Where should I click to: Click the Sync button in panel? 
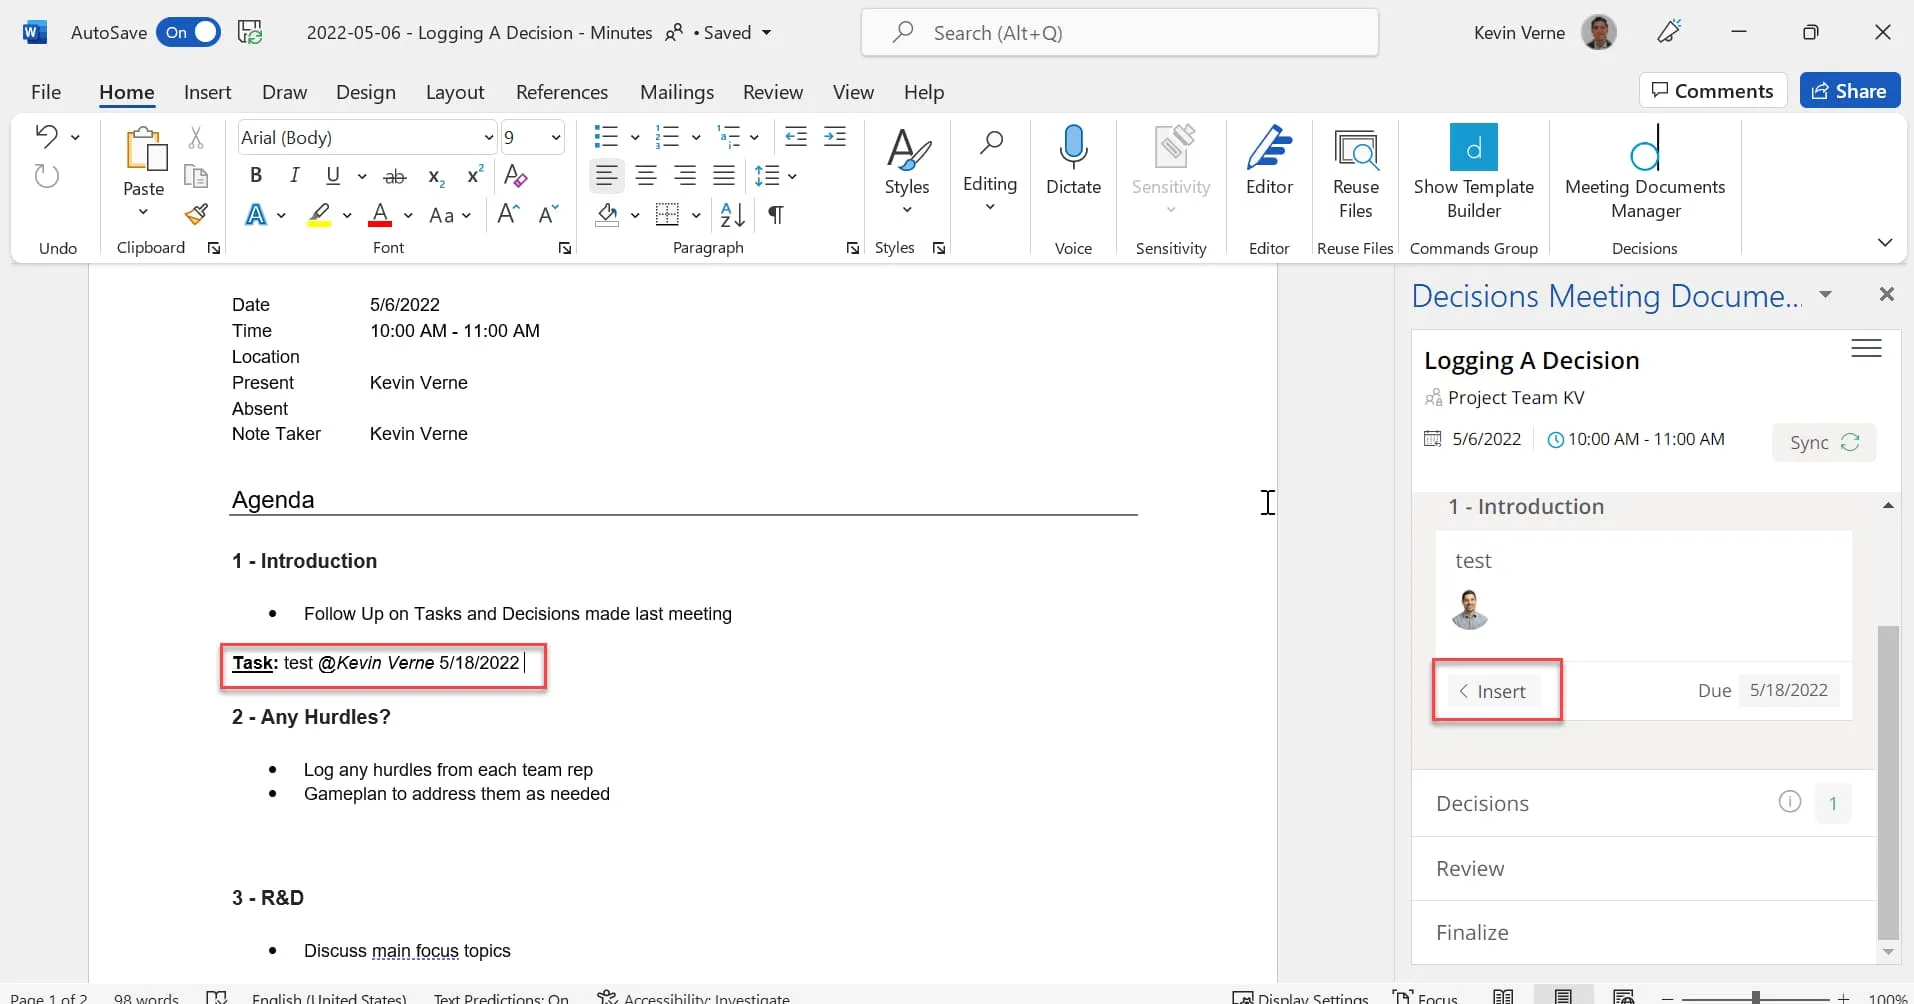pyautogui.click(x=1823, y=442)
